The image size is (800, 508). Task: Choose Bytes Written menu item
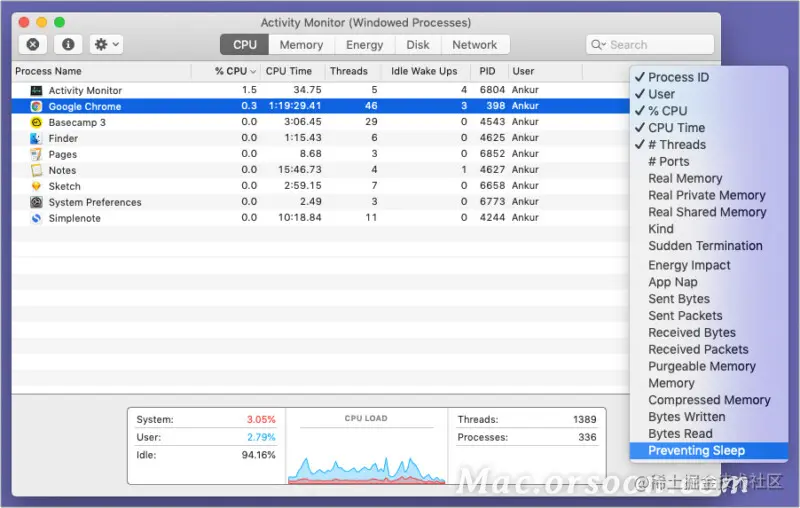709,416
